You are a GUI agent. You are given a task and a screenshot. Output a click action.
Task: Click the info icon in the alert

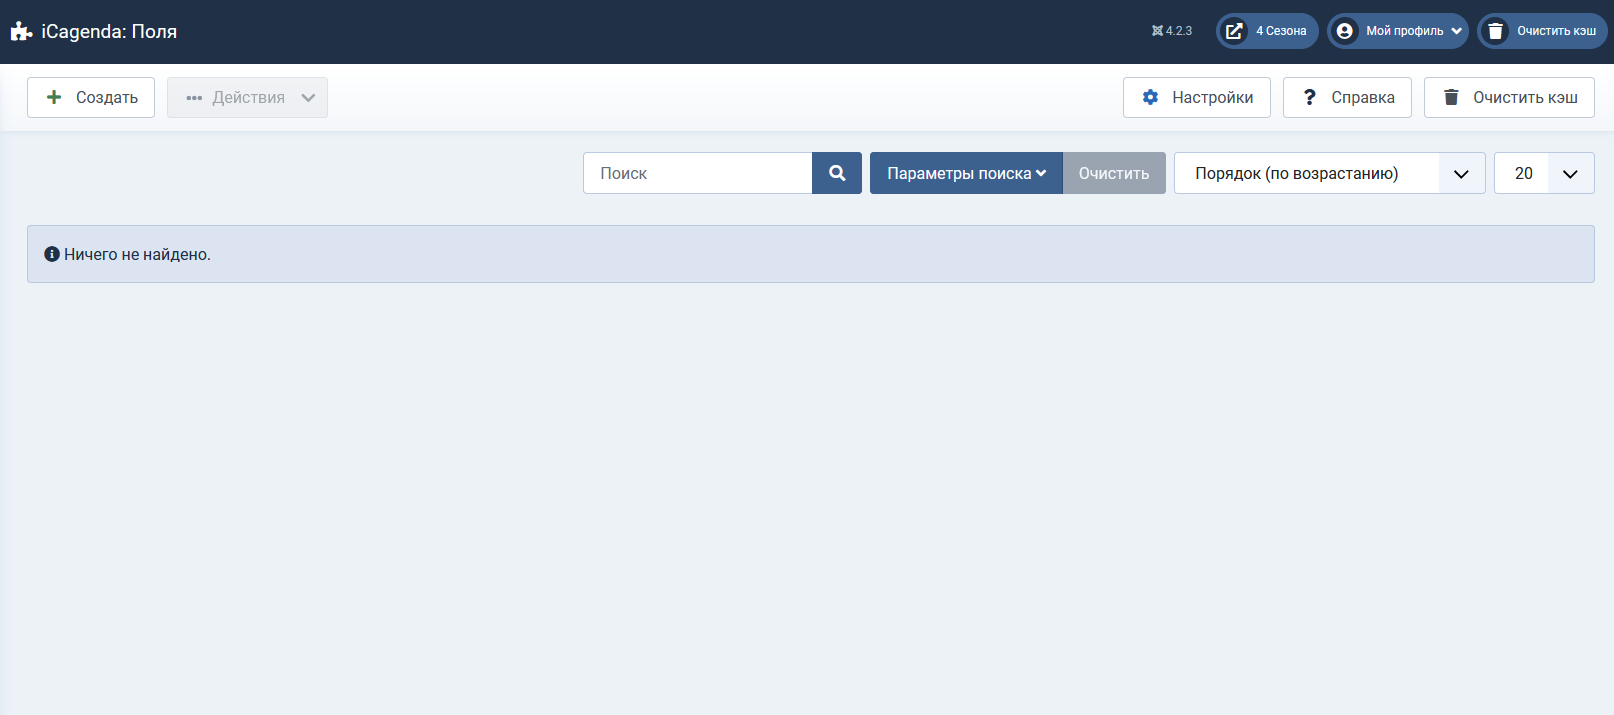pos(52,254)
